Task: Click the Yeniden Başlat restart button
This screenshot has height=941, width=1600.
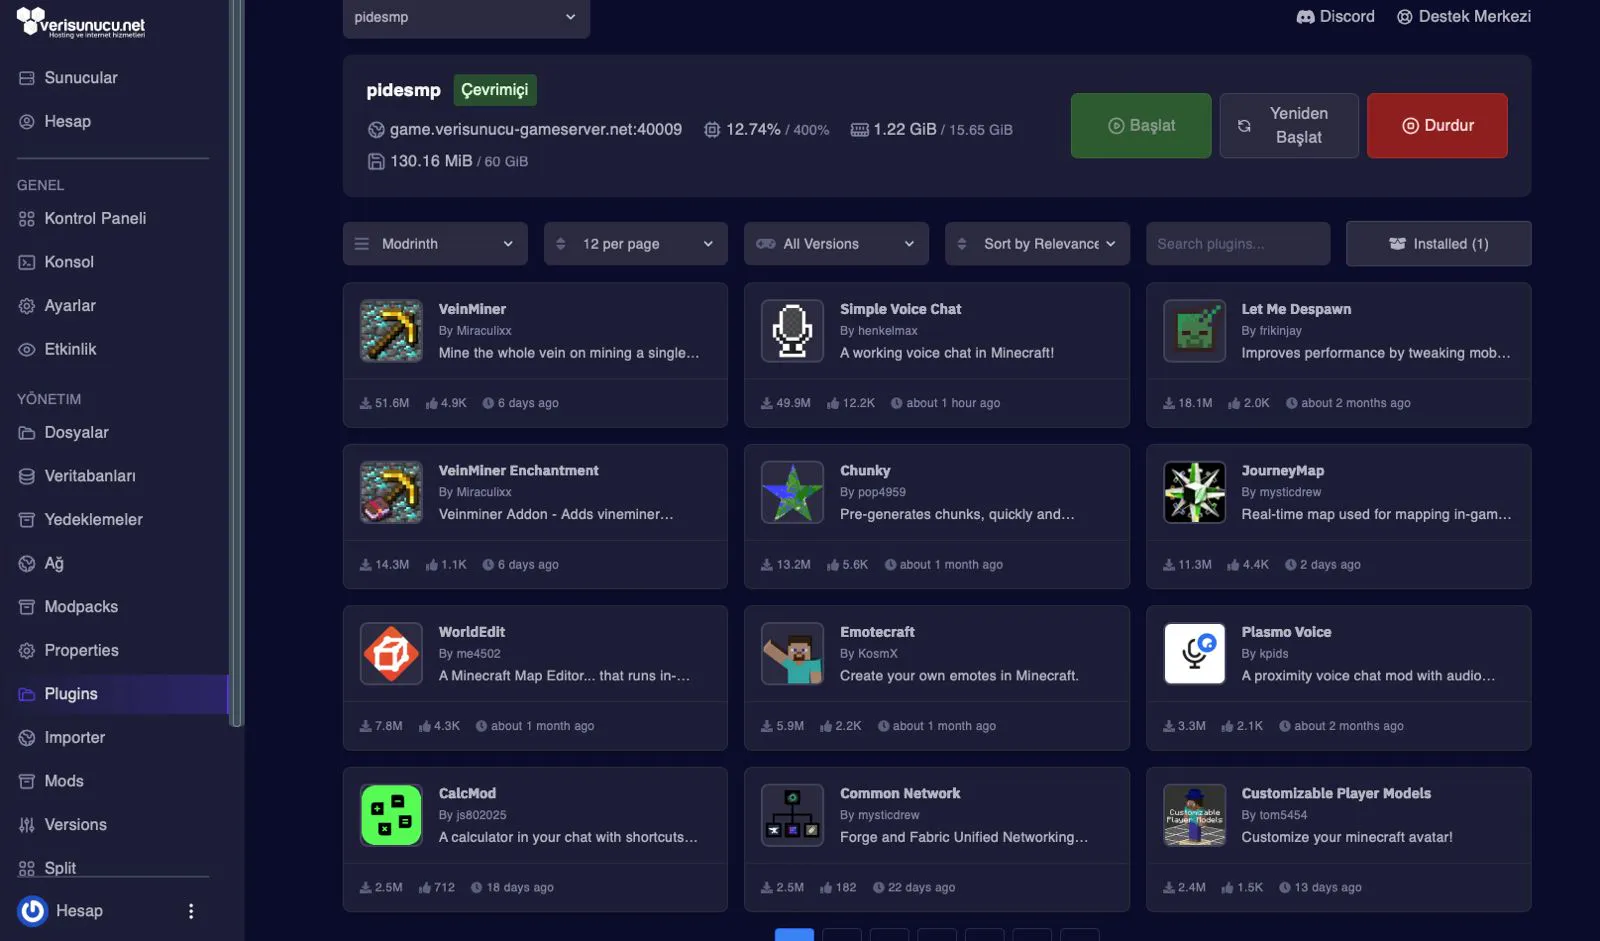Action: click(1289, 126)
